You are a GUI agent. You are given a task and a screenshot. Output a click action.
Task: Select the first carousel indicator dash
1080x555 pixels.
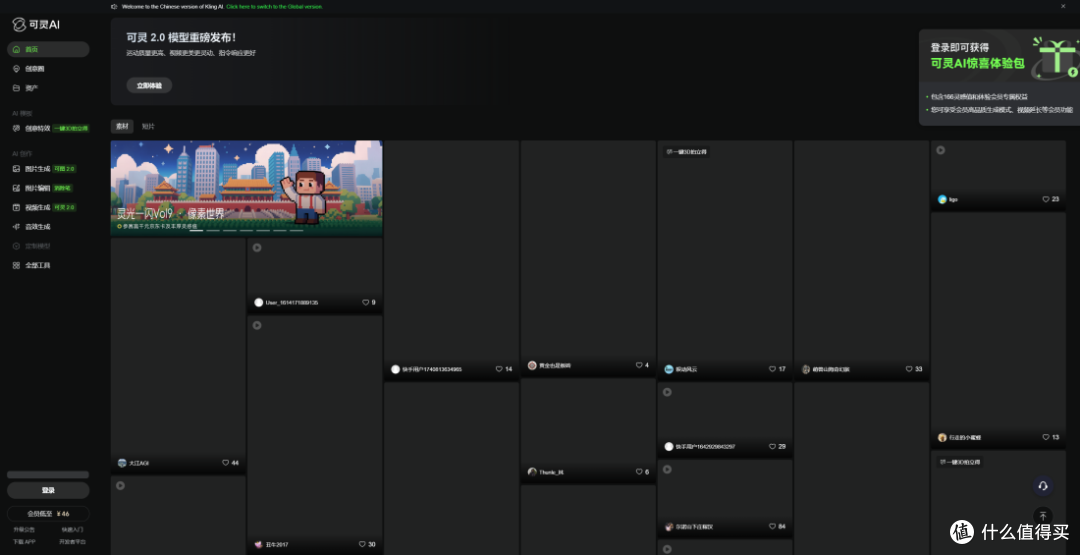coord(196,231)
